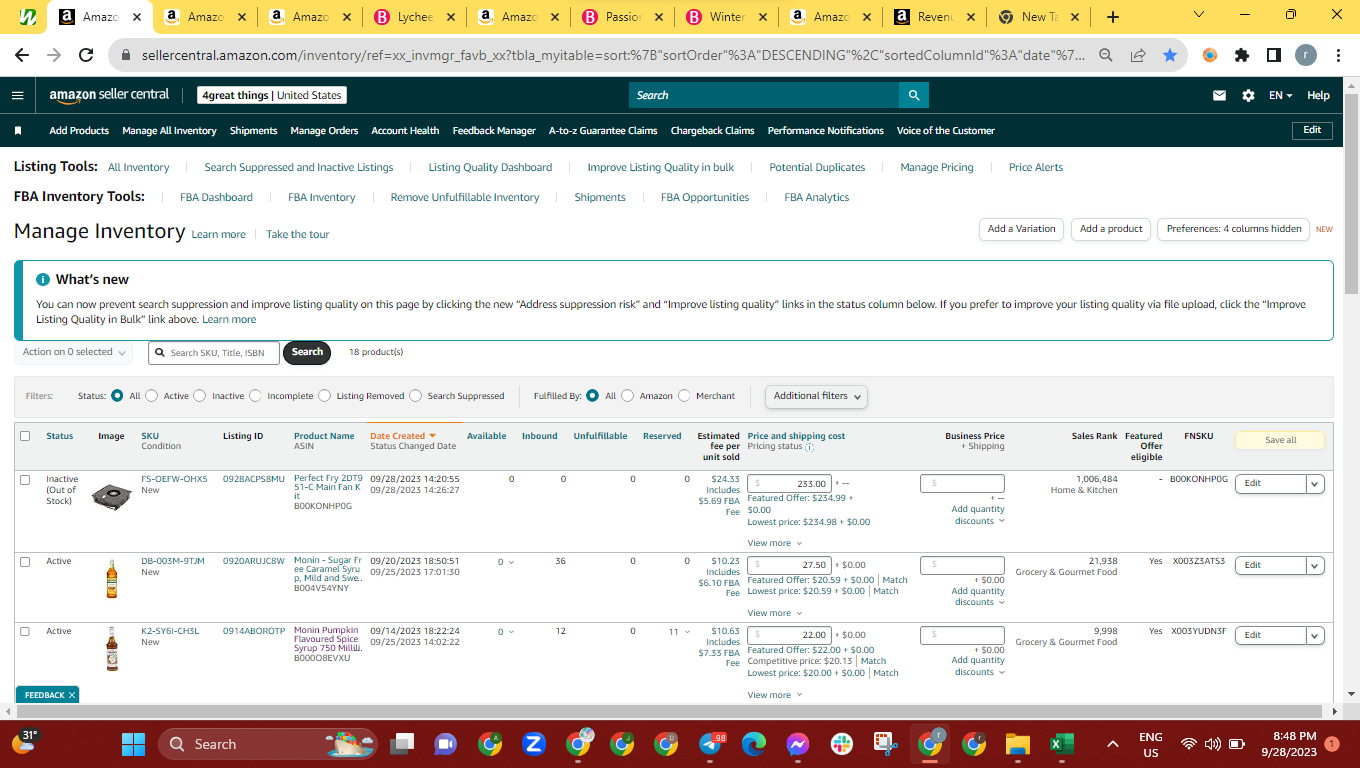Viewport: 1360px width, 768px height.
Task: Click the Add a product button
Action: (x=1111, y=229)
